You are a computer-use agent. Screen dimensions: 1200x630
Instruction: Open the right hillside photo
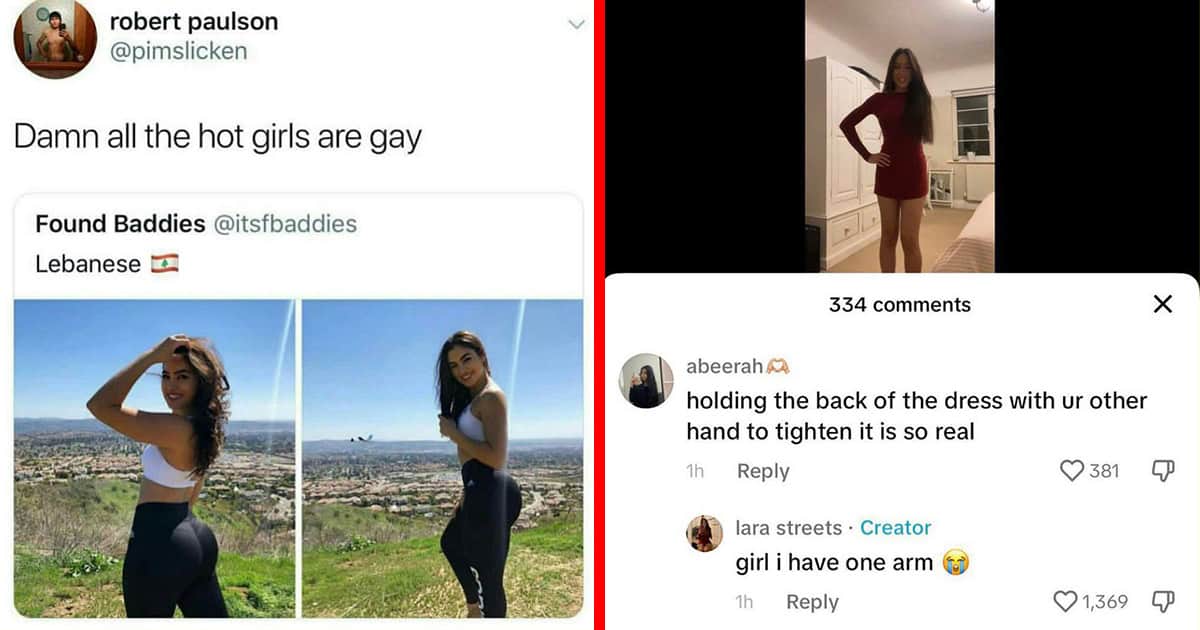(x=442, y=458)
